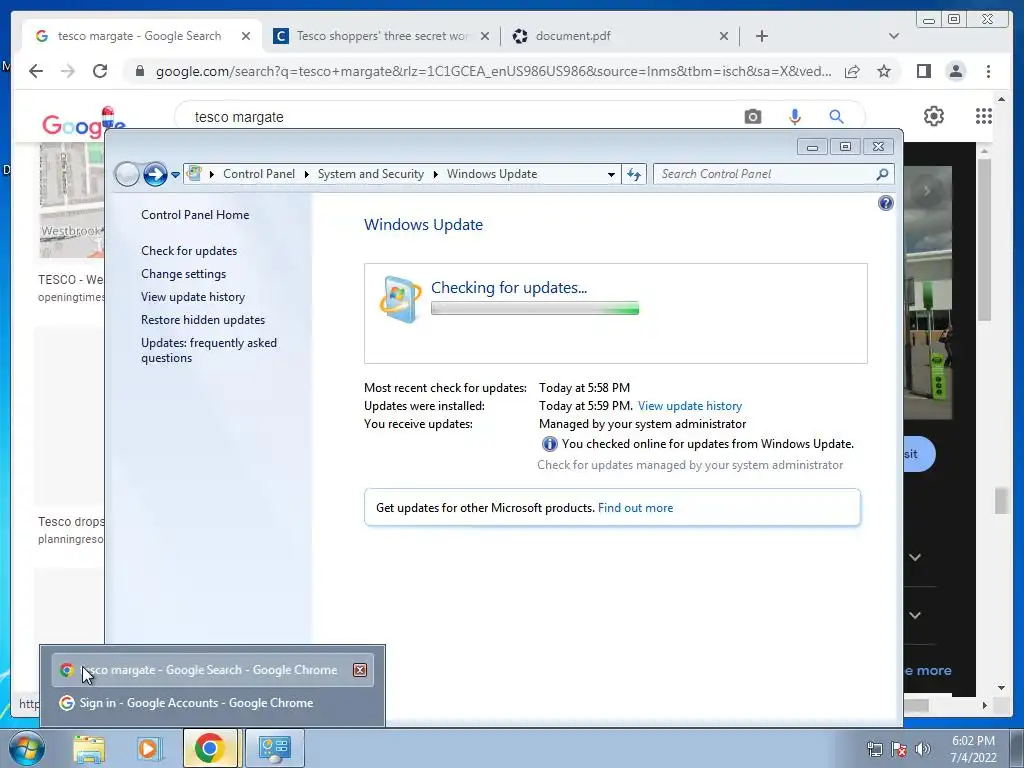Click Control Panel refresh button
The height and width of the screenshot is (768, 1024).
pos(633,174)
